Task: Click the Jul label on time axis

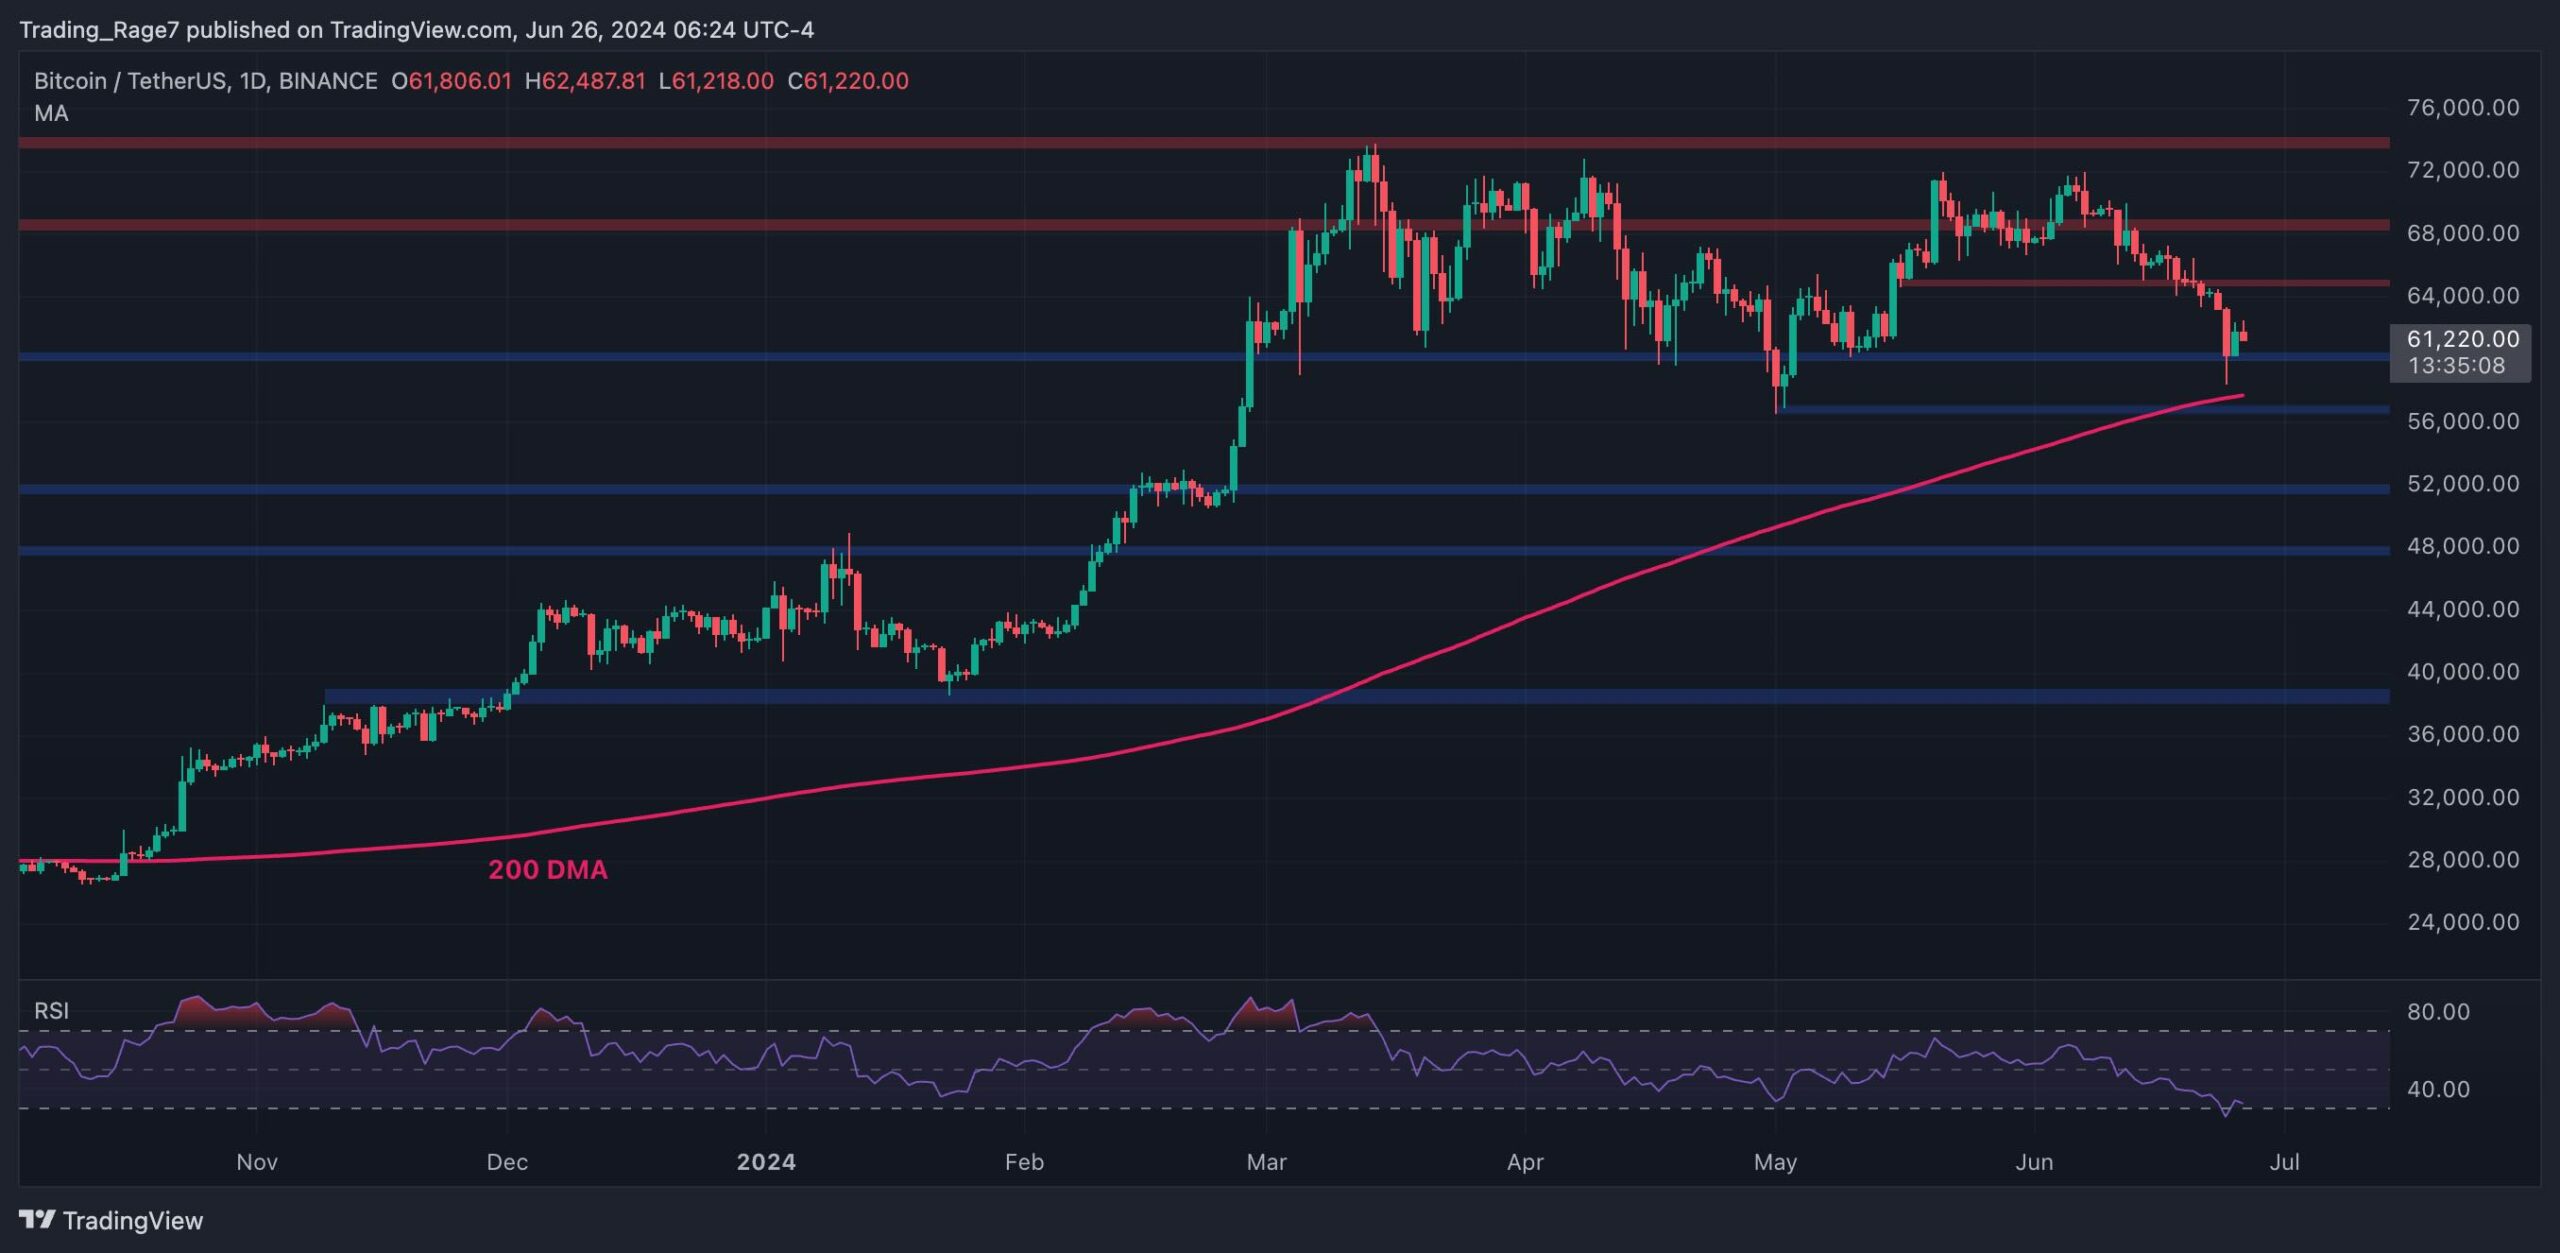Action: 2285,1162
